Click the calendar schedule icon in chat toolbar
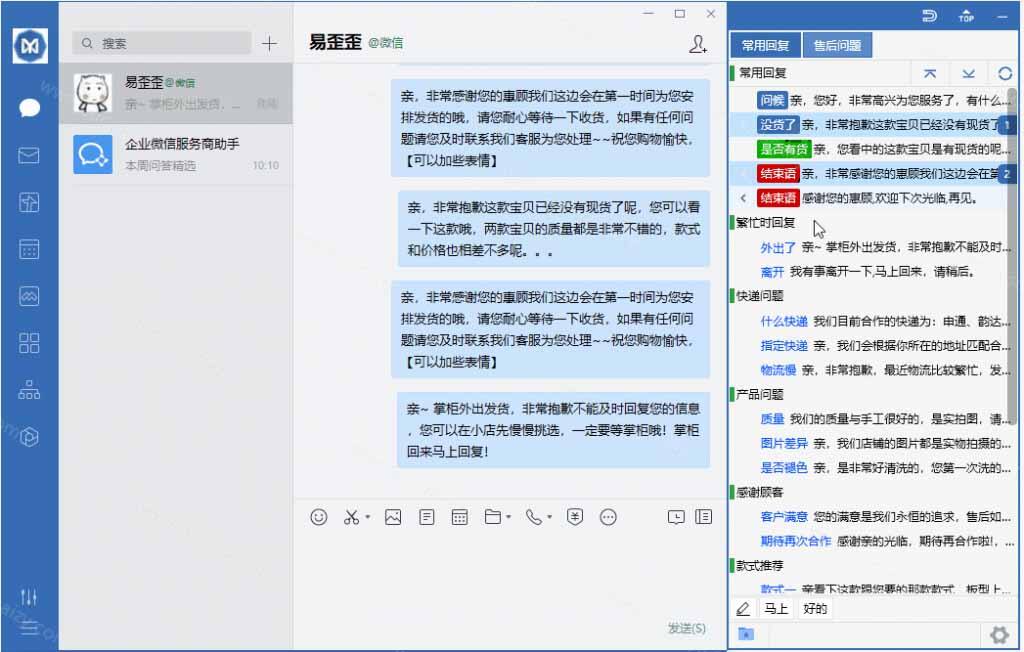The width and height of the screenshot is (1024, 652). 460,517
